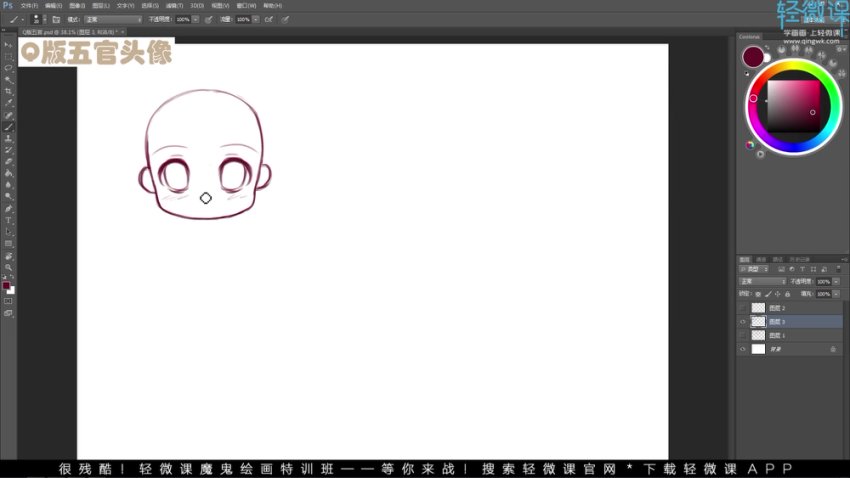Swap foreground and background colors
Viewport: 850px width, 478px height.
coord(12,277)
